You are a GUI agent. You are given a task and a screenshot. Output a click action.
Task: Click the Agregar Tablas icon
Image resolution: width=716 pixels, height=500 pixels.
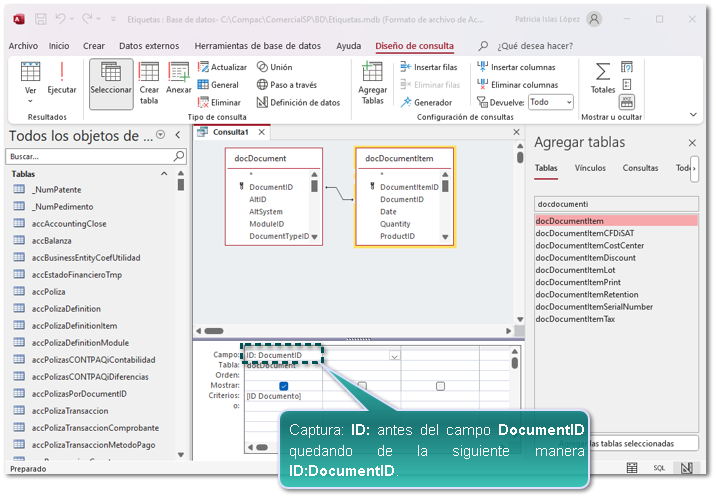(x=372, y=82)
